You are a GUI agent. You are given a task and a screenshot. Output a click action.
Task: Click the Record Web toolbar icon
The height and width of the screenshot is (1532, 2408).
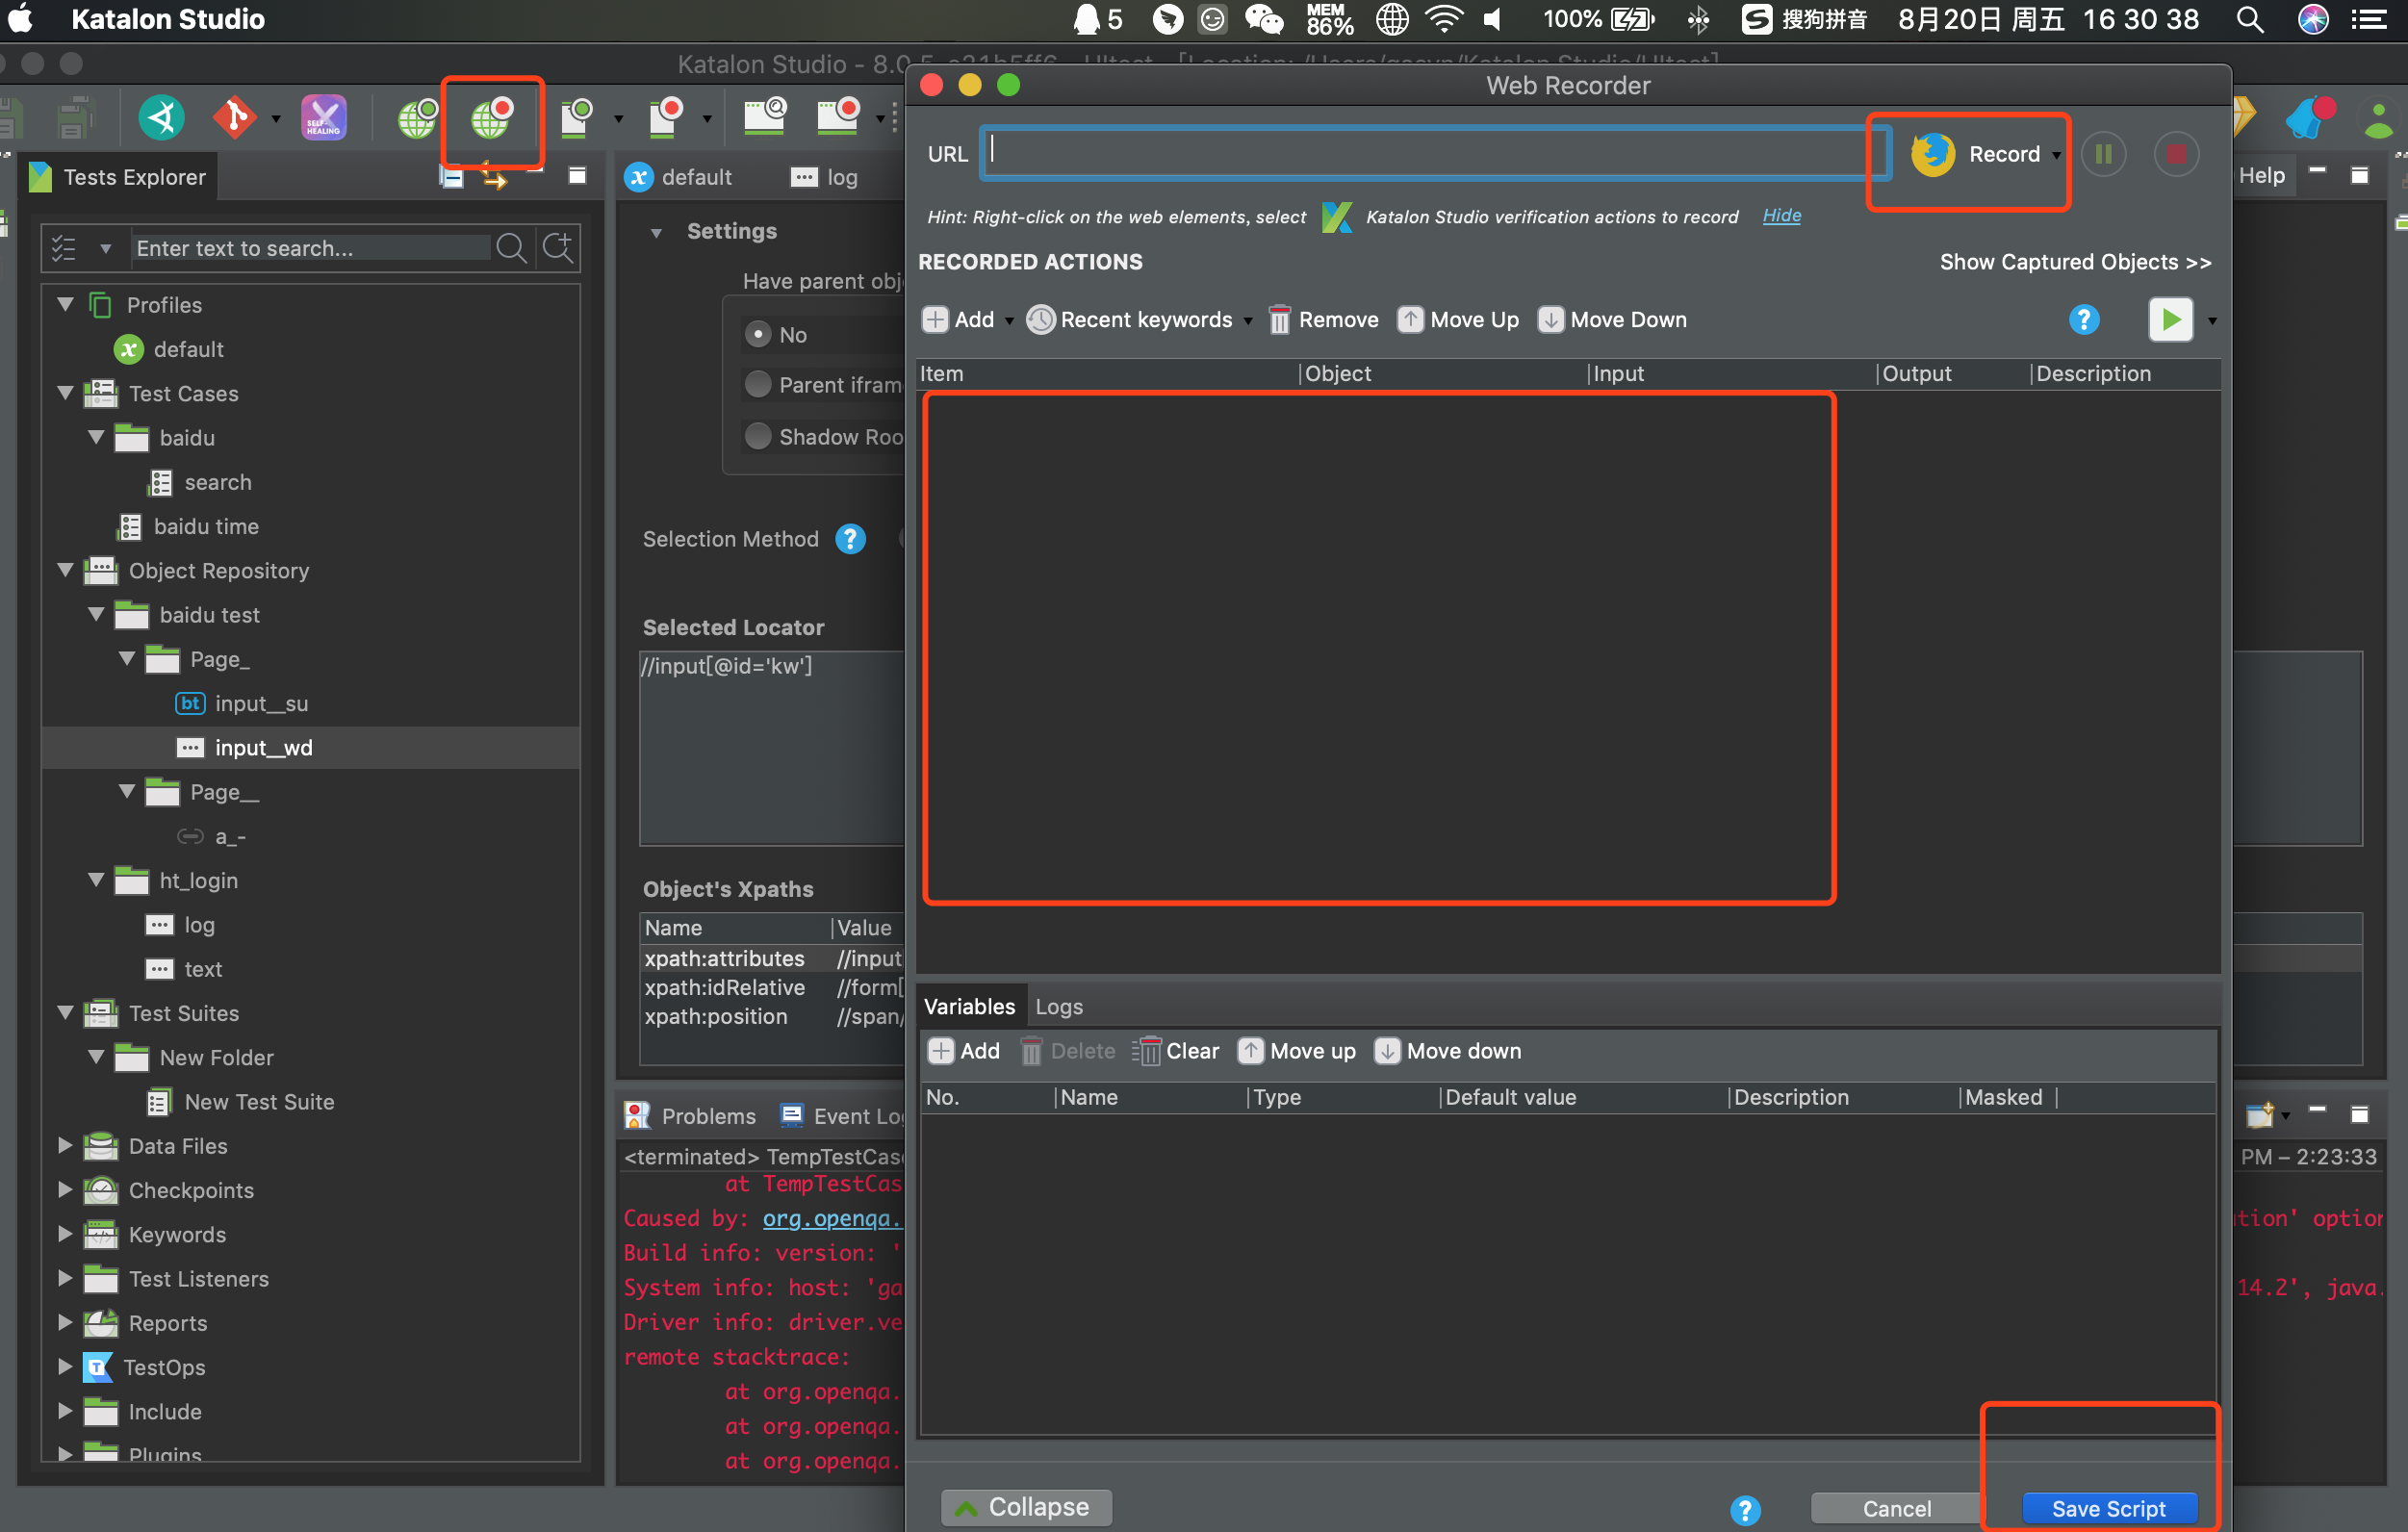(x=491, y=119)
